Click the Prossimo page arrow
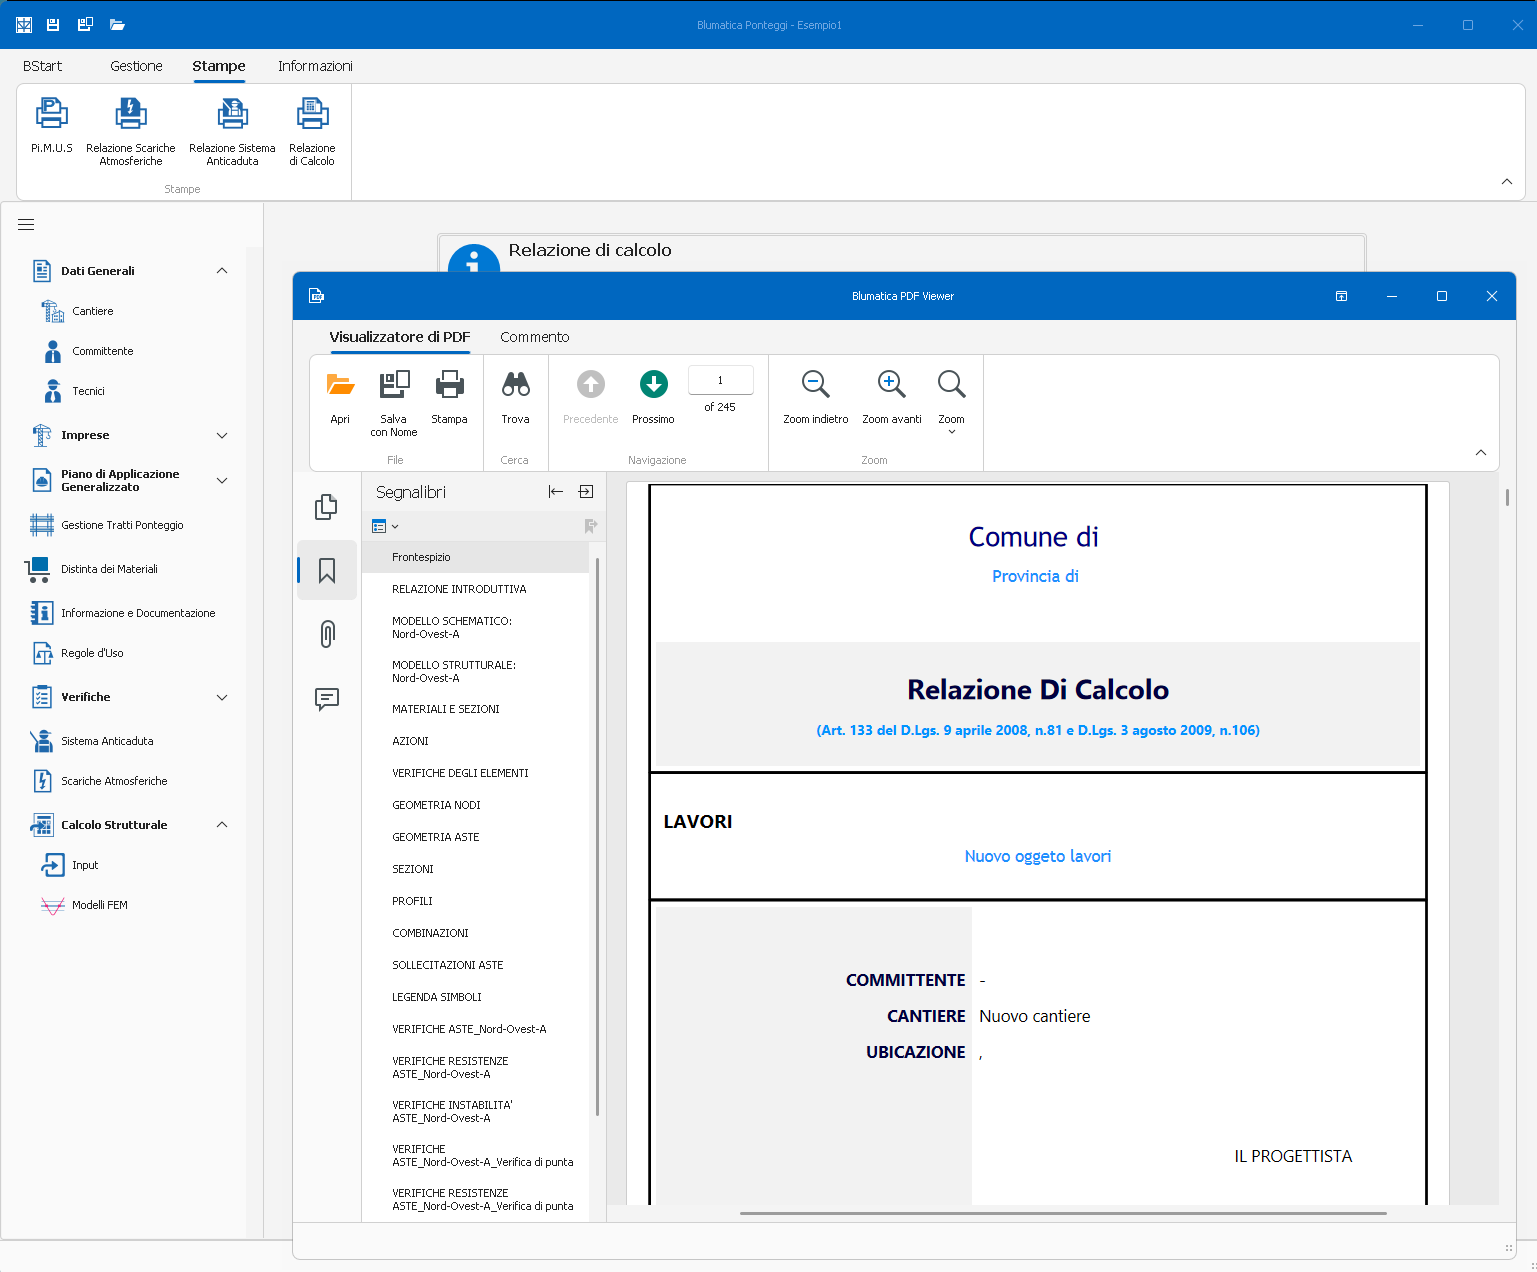This screenshot has width=1537, height=1272. [653, 385]
